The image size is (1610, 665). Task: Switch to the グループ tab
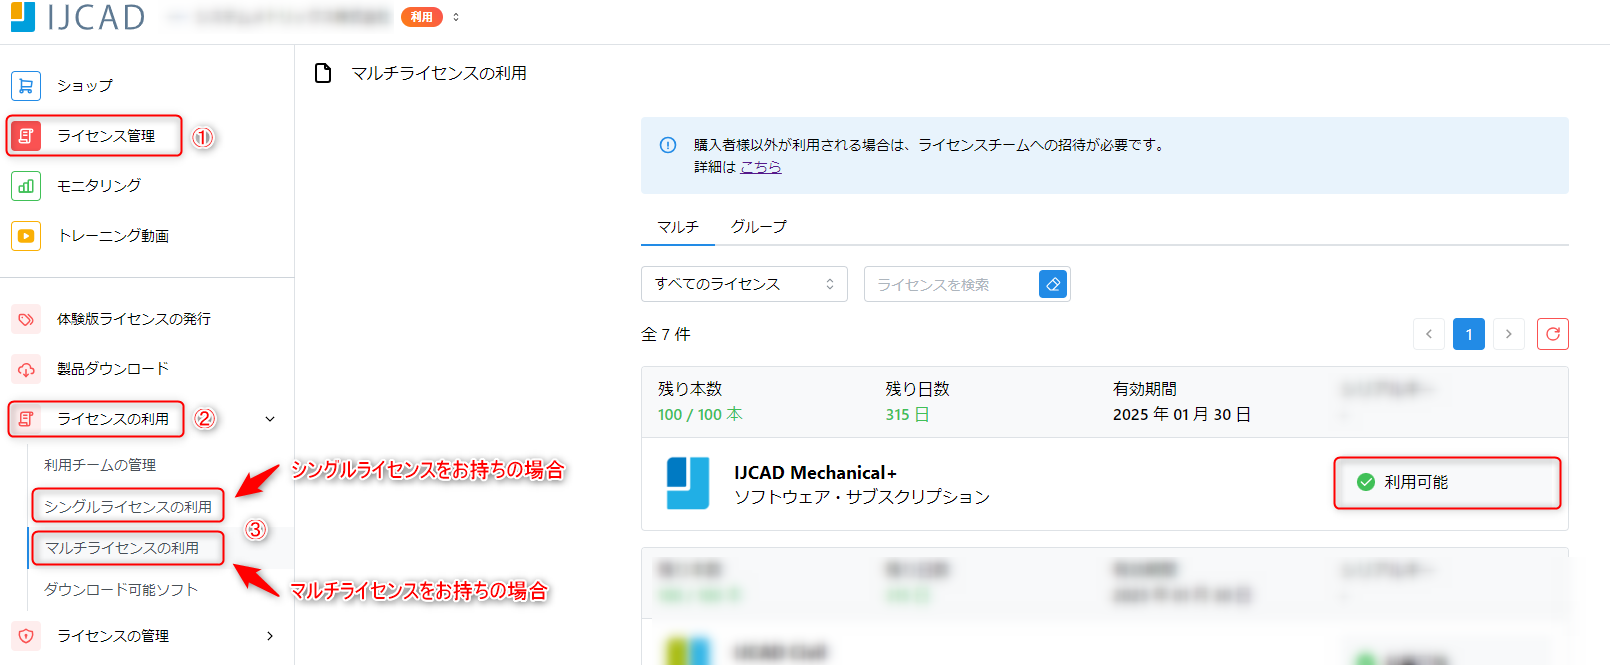tap(759, 227)
